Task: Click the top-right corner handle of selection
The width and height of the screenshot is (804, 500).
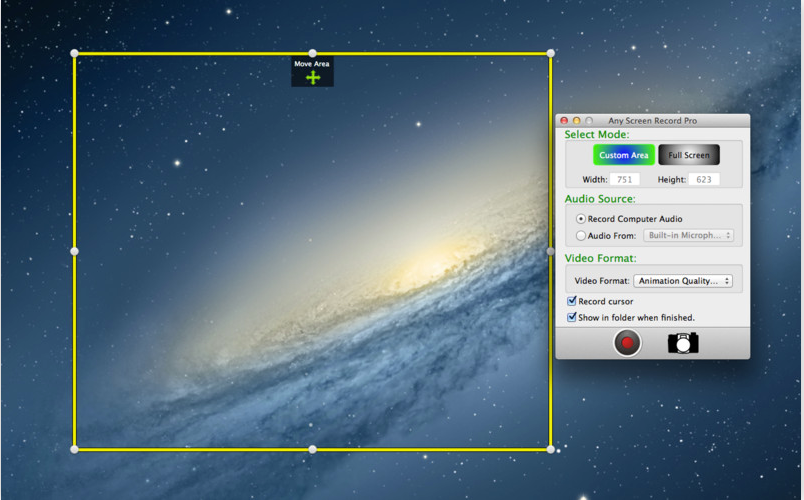Action: click(x=551, y=53)
